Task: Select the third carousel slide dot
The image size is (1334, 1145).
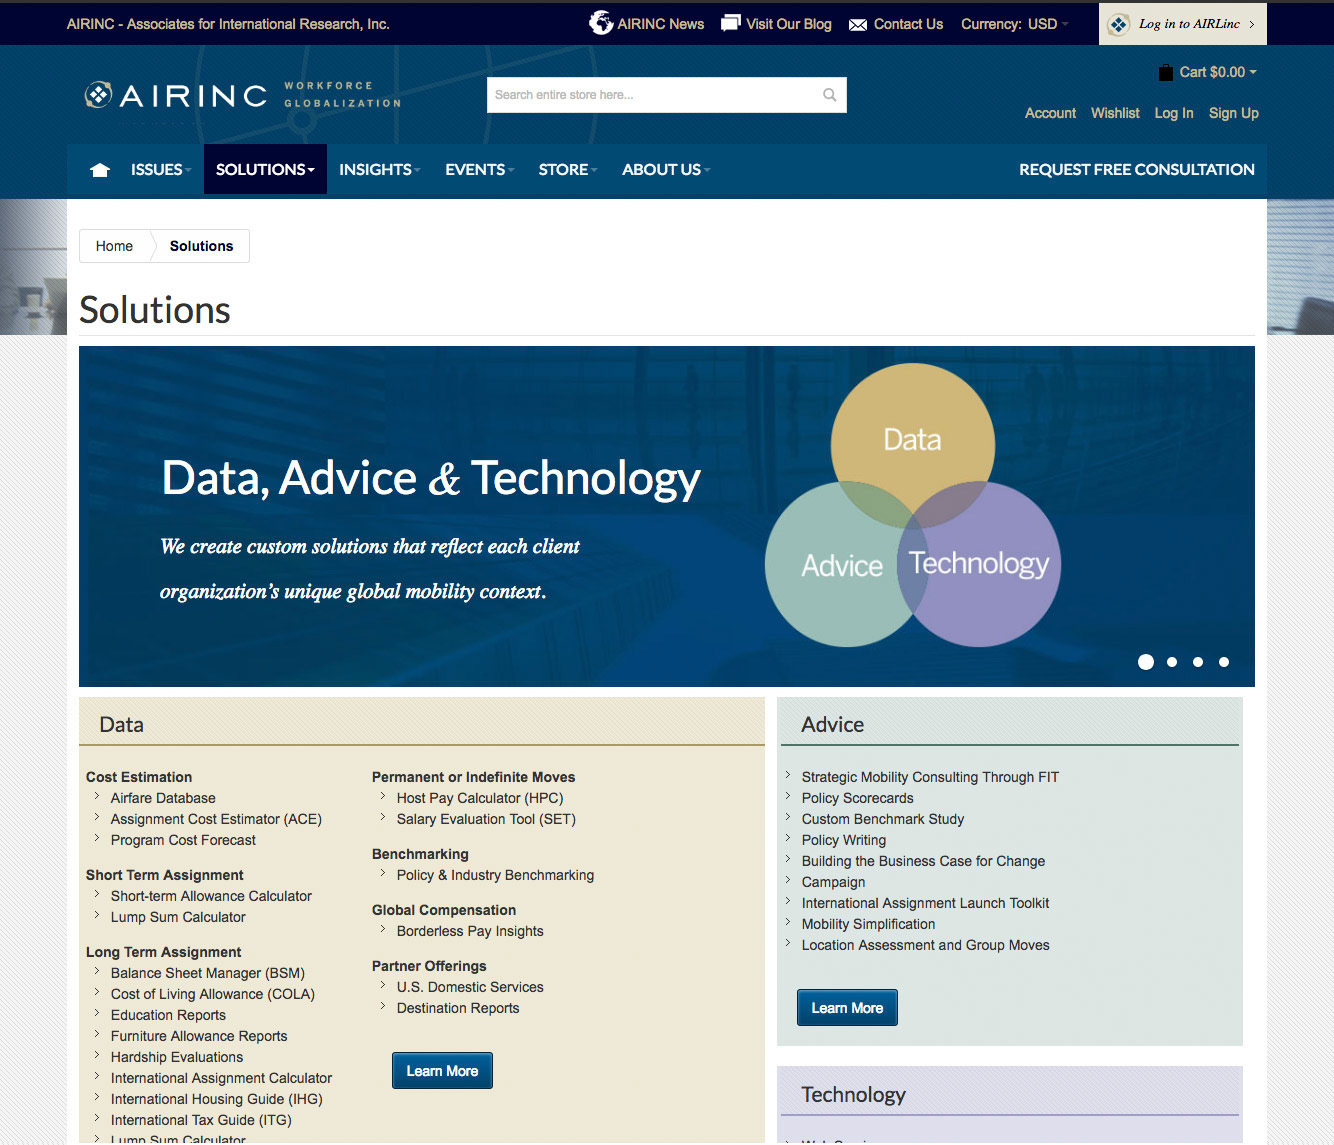Action: coord(1198,662)
